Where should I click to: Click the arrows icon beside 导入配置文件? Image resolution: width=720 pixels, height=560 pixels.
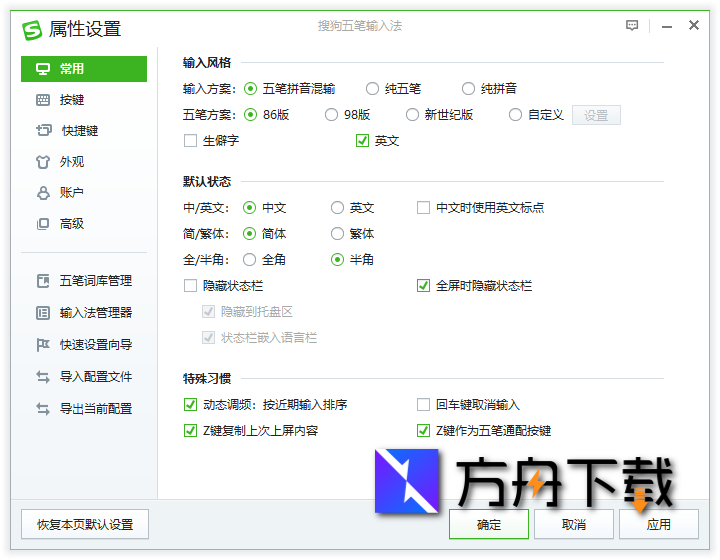(x=43, y=377)
